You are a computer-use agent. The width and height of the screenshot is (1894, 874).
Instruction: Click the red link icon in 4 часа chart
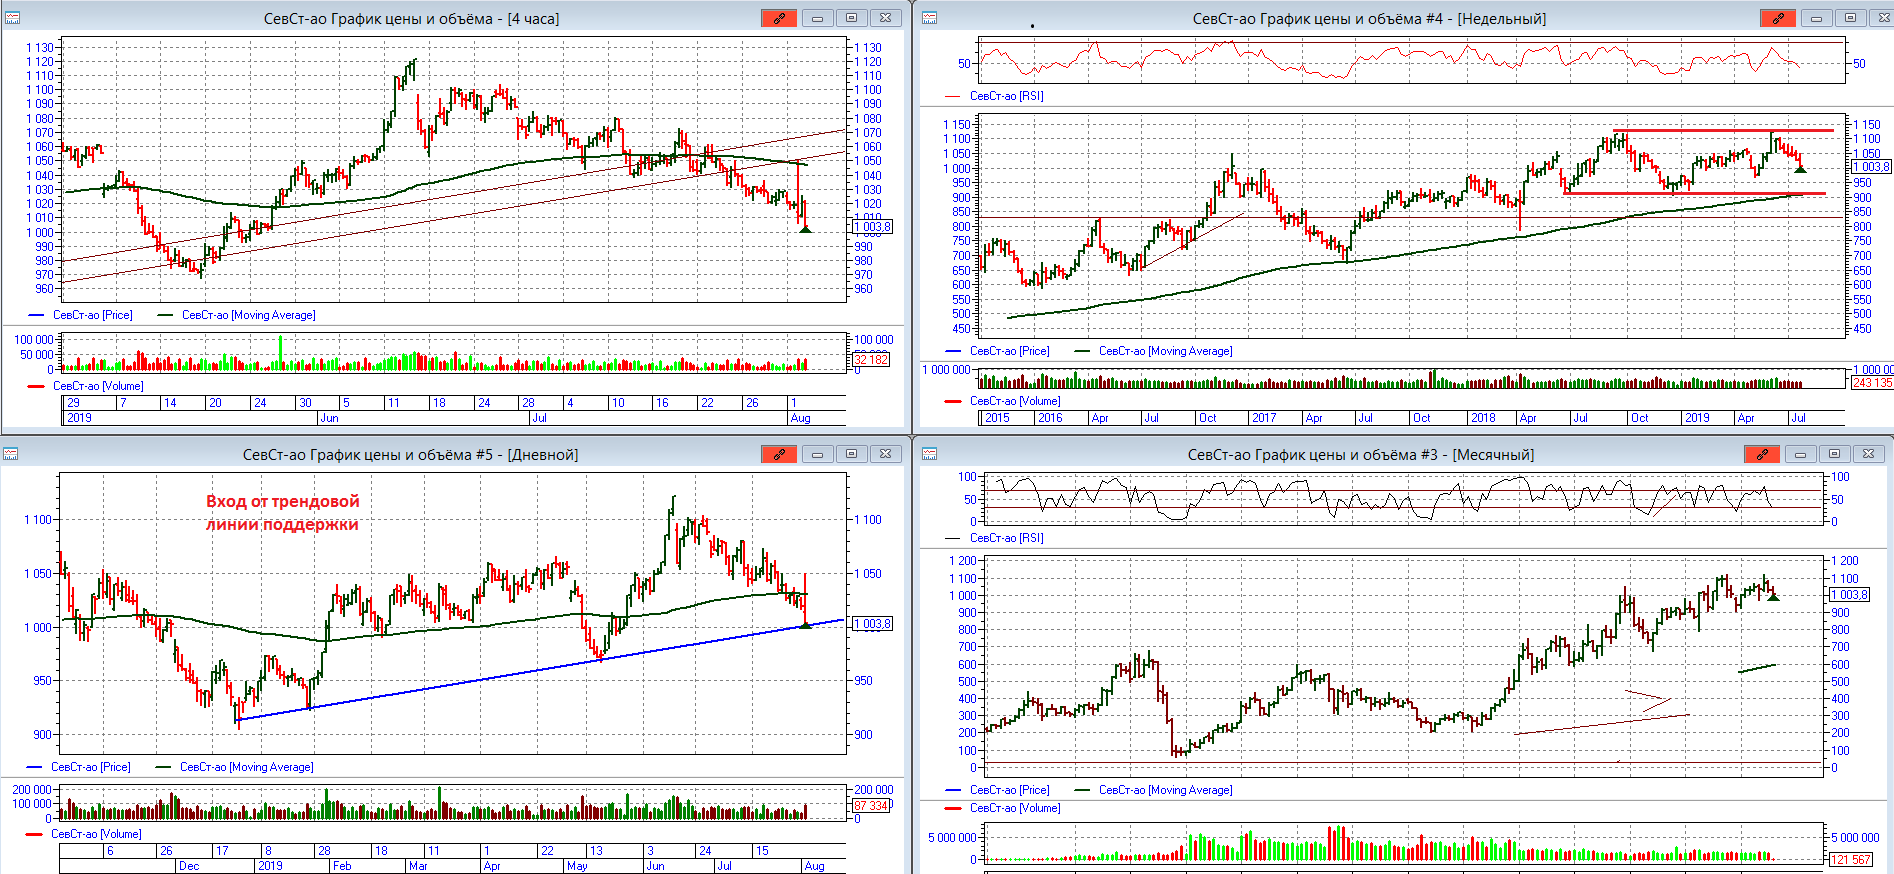tap(778, 18)
